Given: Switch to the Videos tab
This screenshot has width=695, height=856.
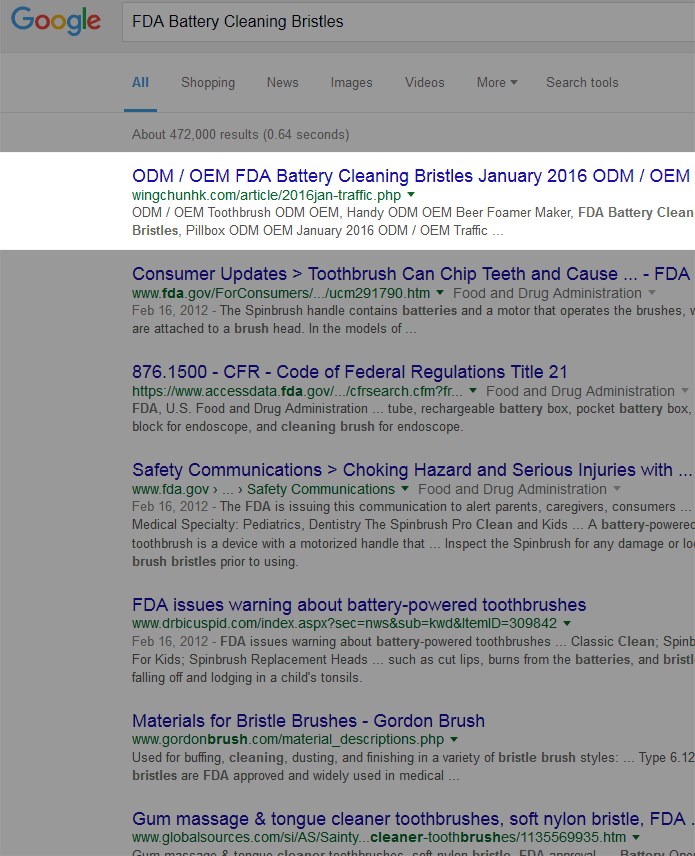Looking at the screenshot, I should pos(425,82).
